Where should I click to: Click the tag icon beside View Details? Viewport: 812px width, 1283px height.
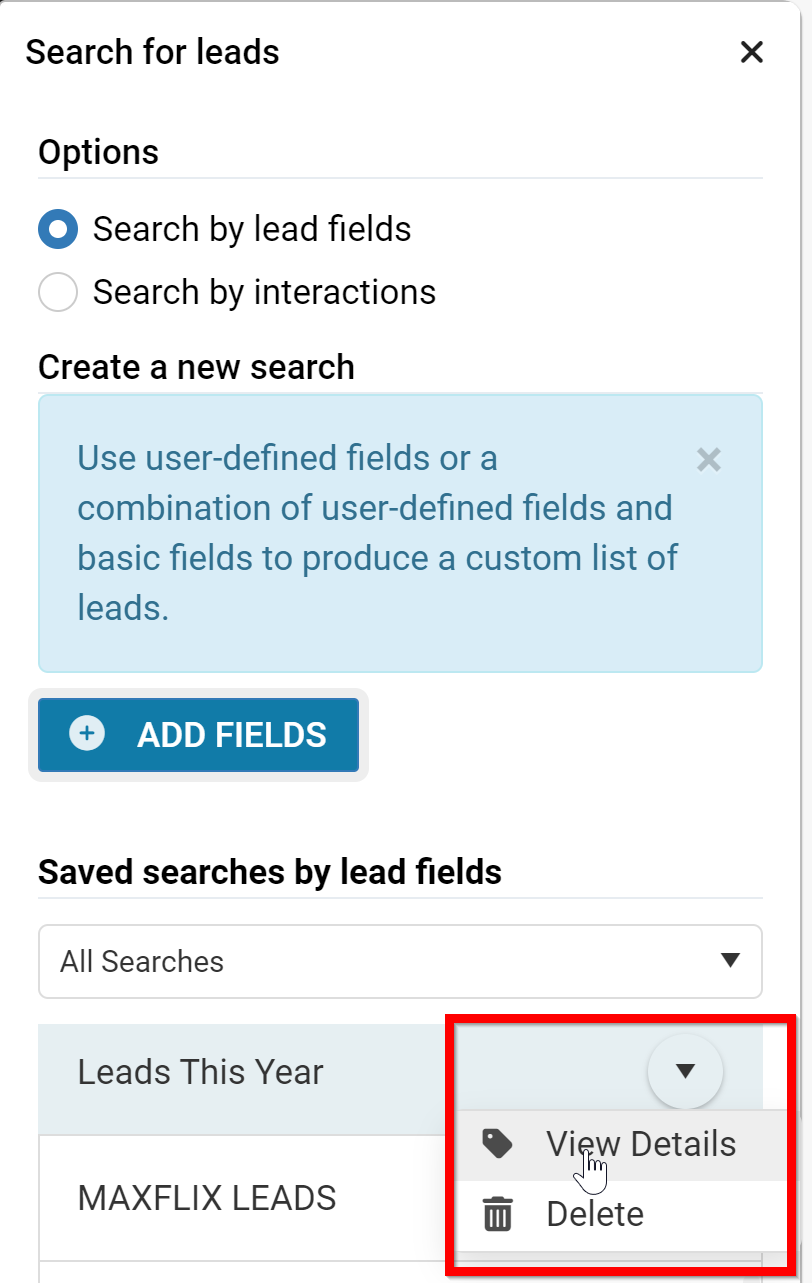[499, 1143]
